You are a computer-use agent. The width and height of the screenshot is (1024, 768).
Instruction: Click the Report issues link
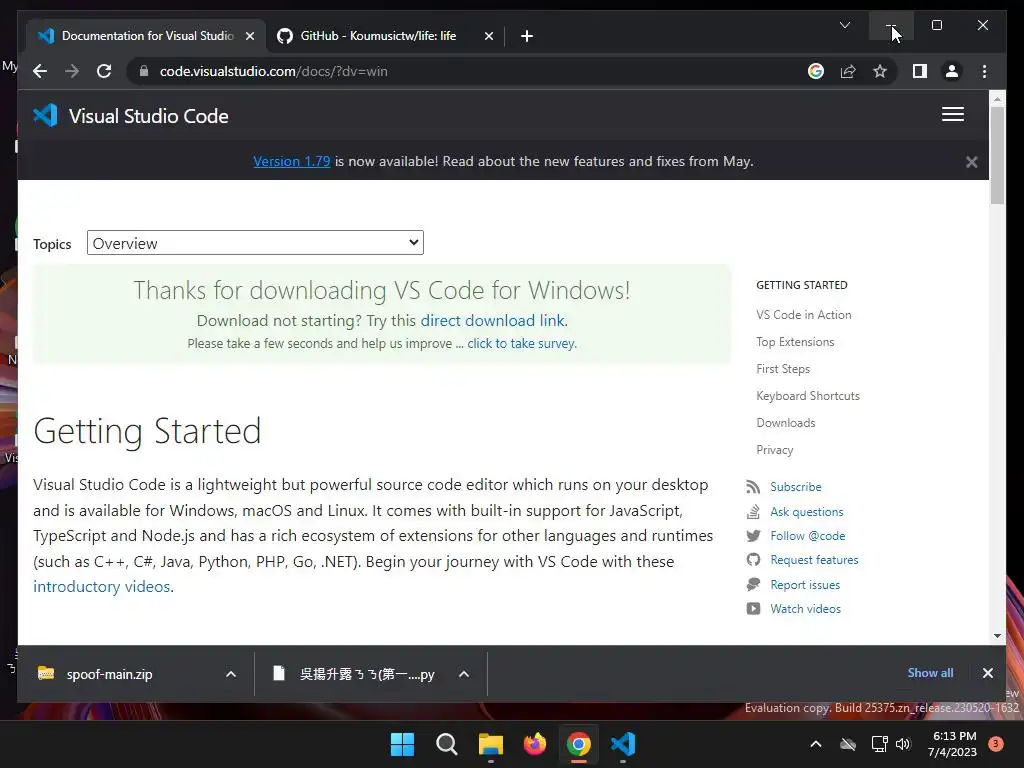[x=805, y=584]
